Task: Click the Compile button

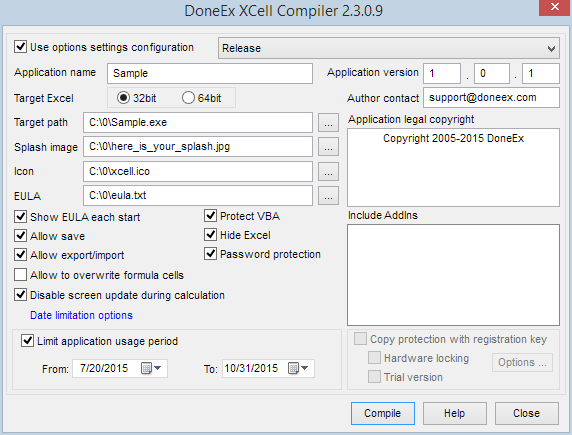Action: point(383,413)
